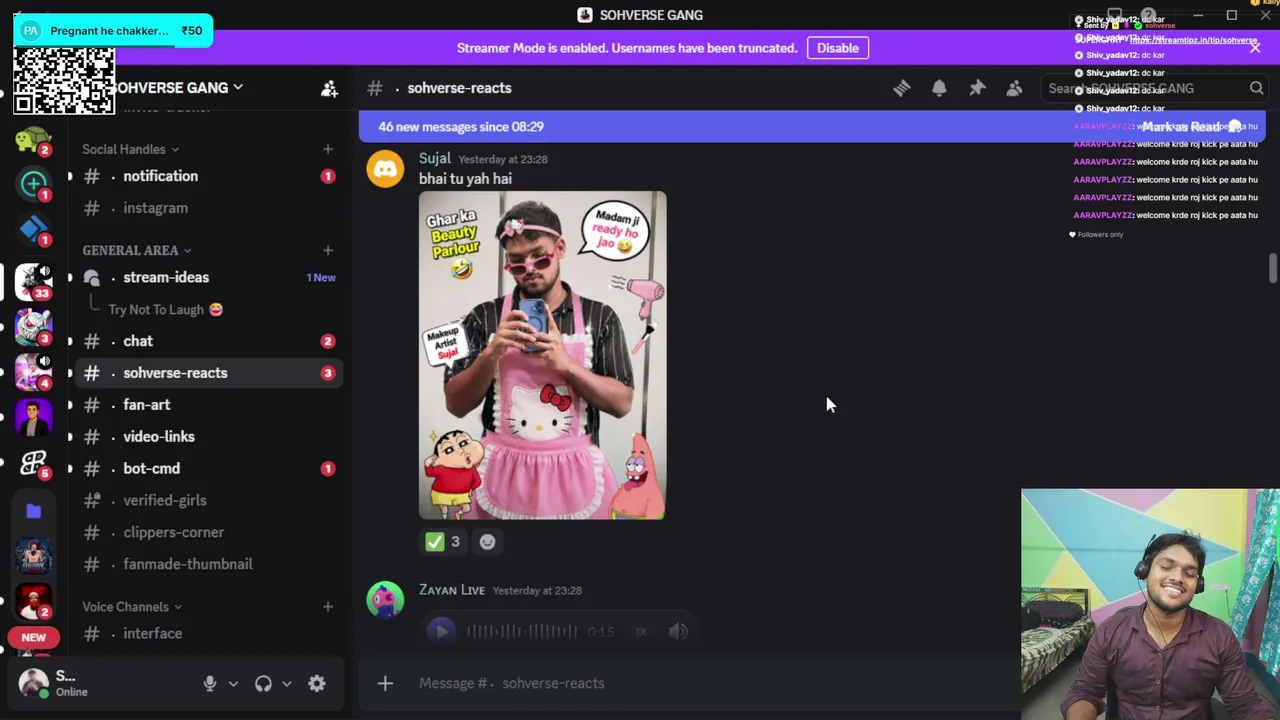Screen dimensions: 1280x720
Task: Play Zayan Live's voice message
Action: point(441,631)
